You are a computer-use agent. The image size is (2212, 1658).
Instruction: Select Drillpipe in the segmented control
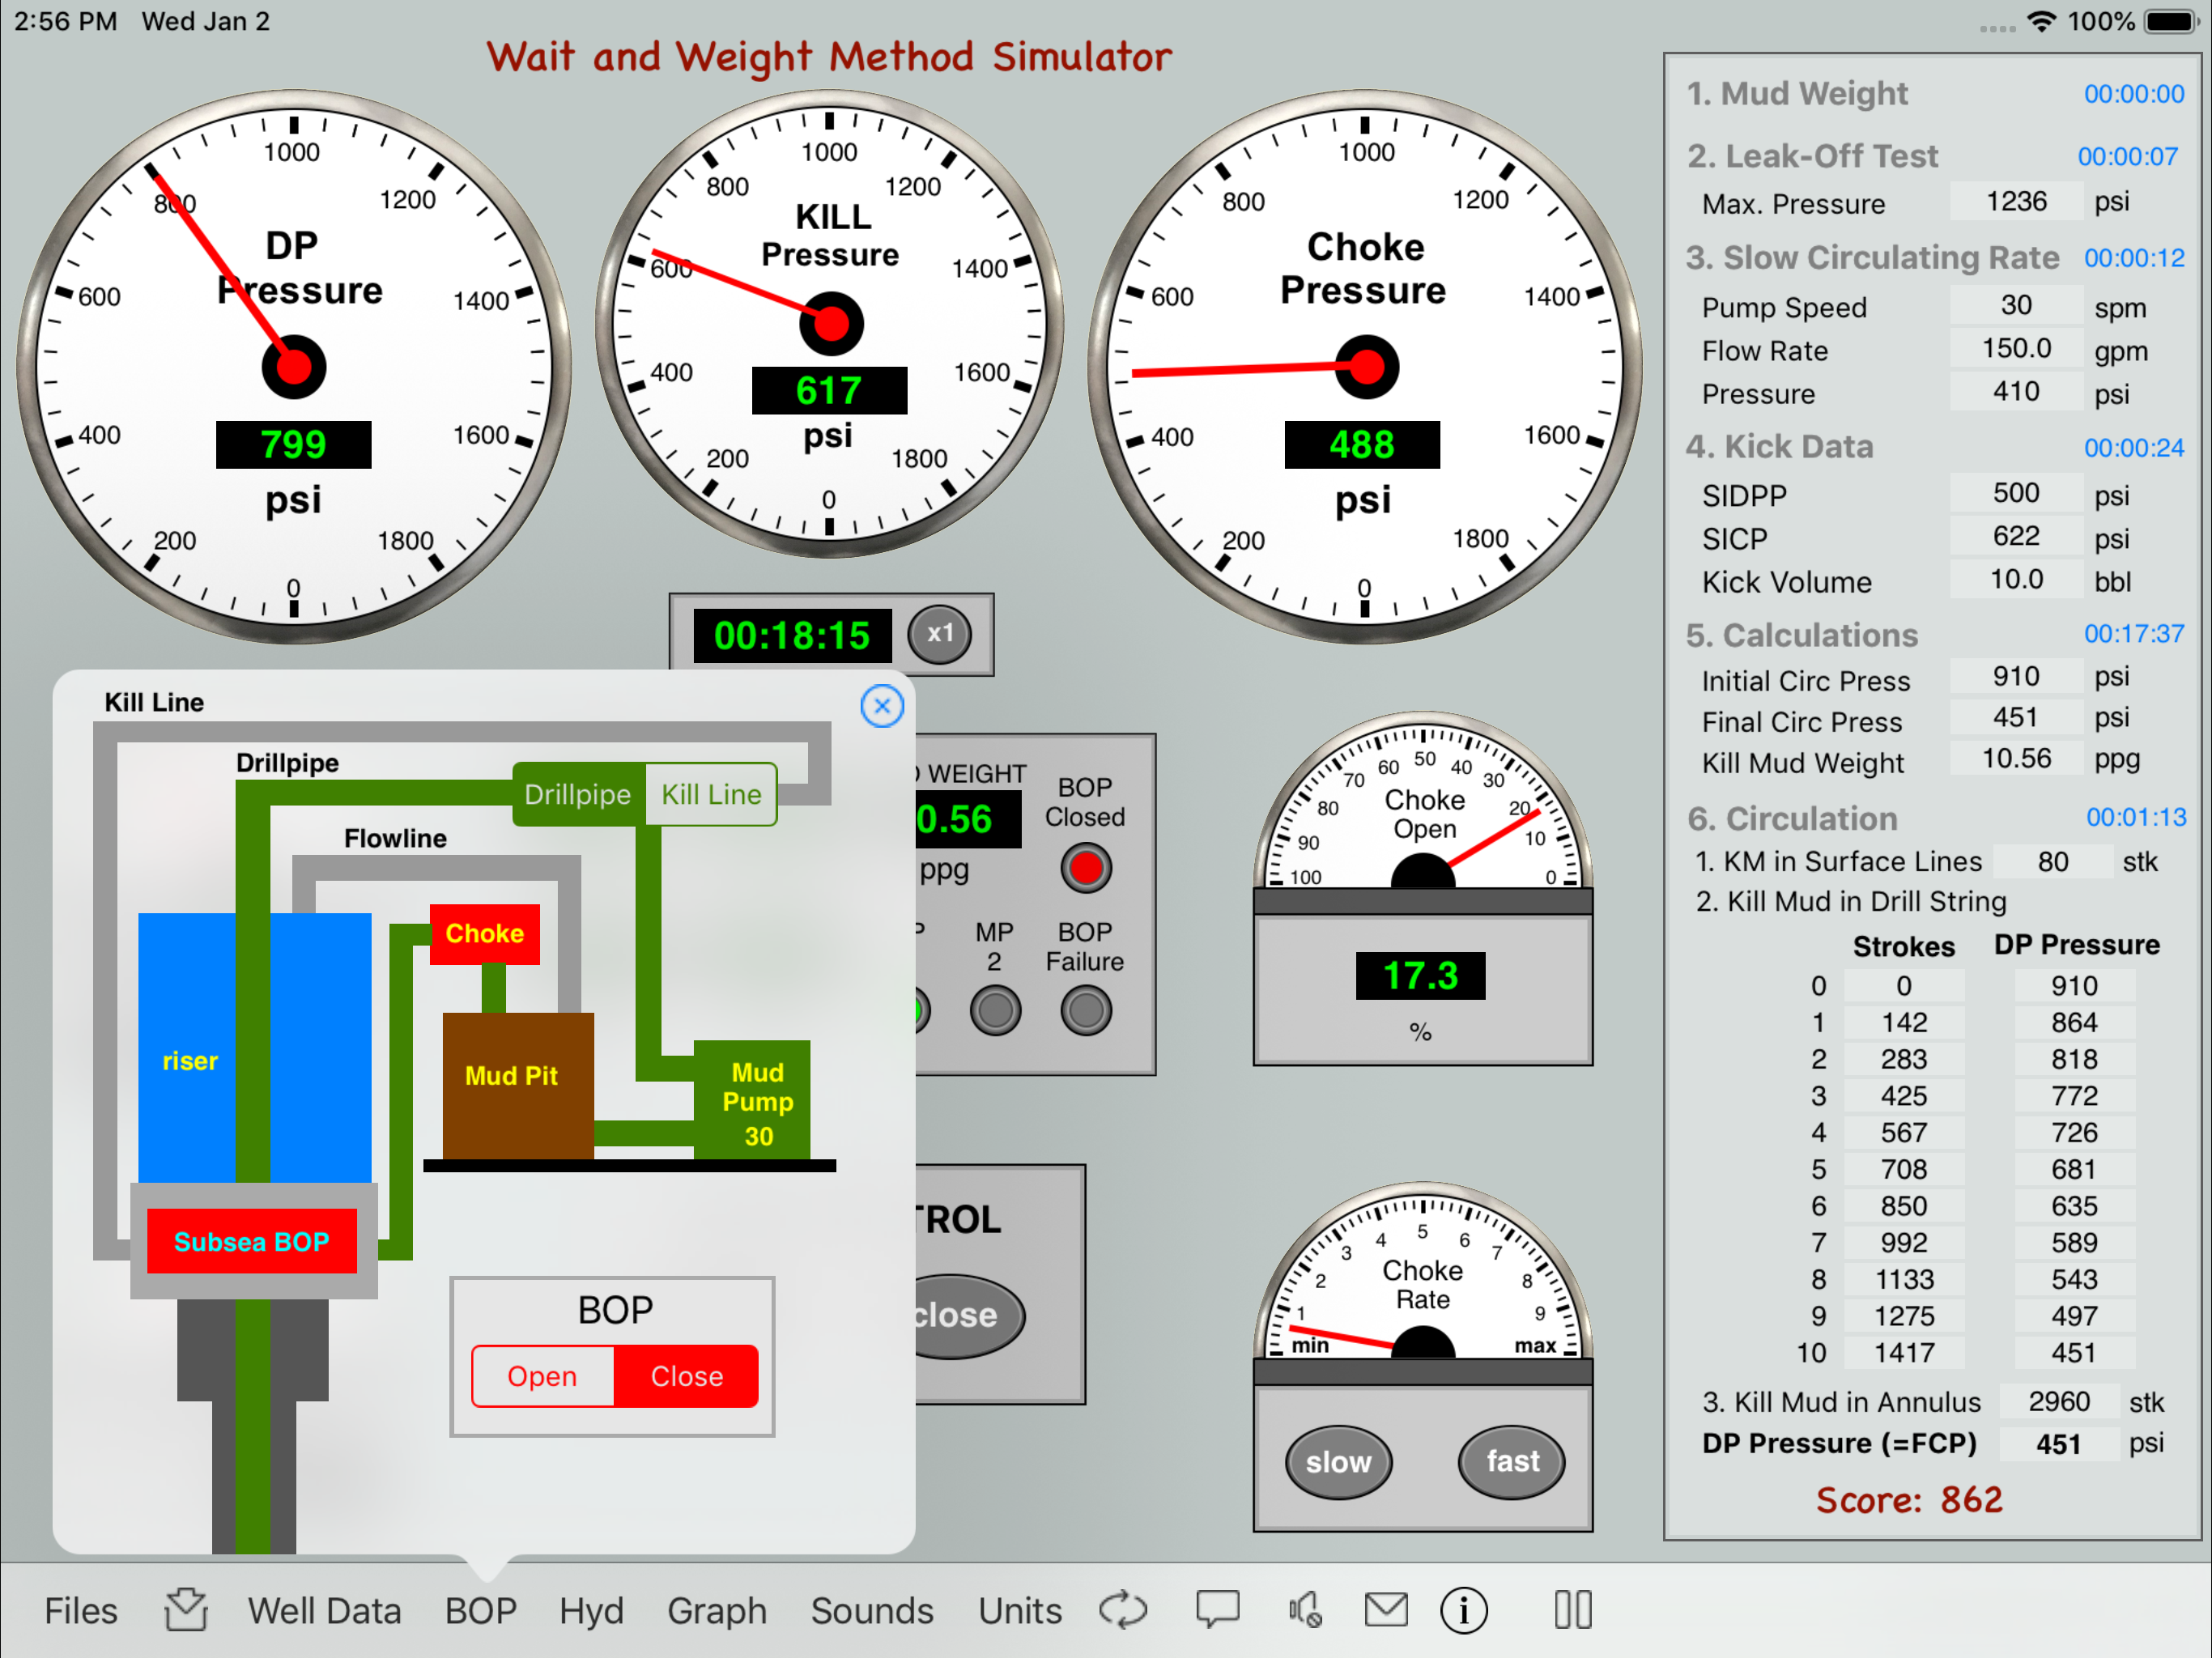coord(578,794)
